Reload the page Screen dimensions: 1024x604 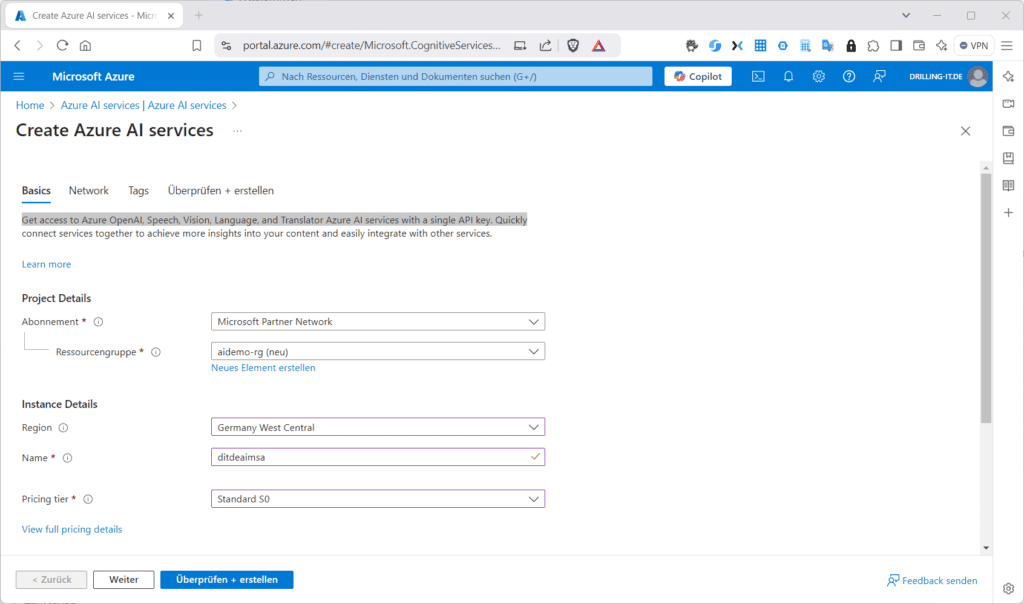pos(62,45)
